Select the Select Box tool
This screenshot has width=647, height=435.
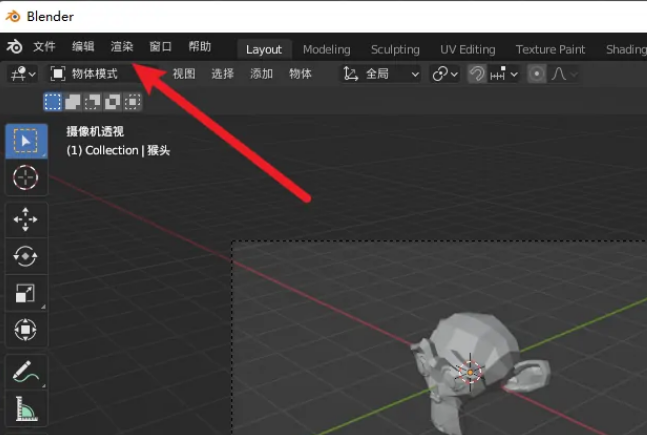[x=25, y=141]
